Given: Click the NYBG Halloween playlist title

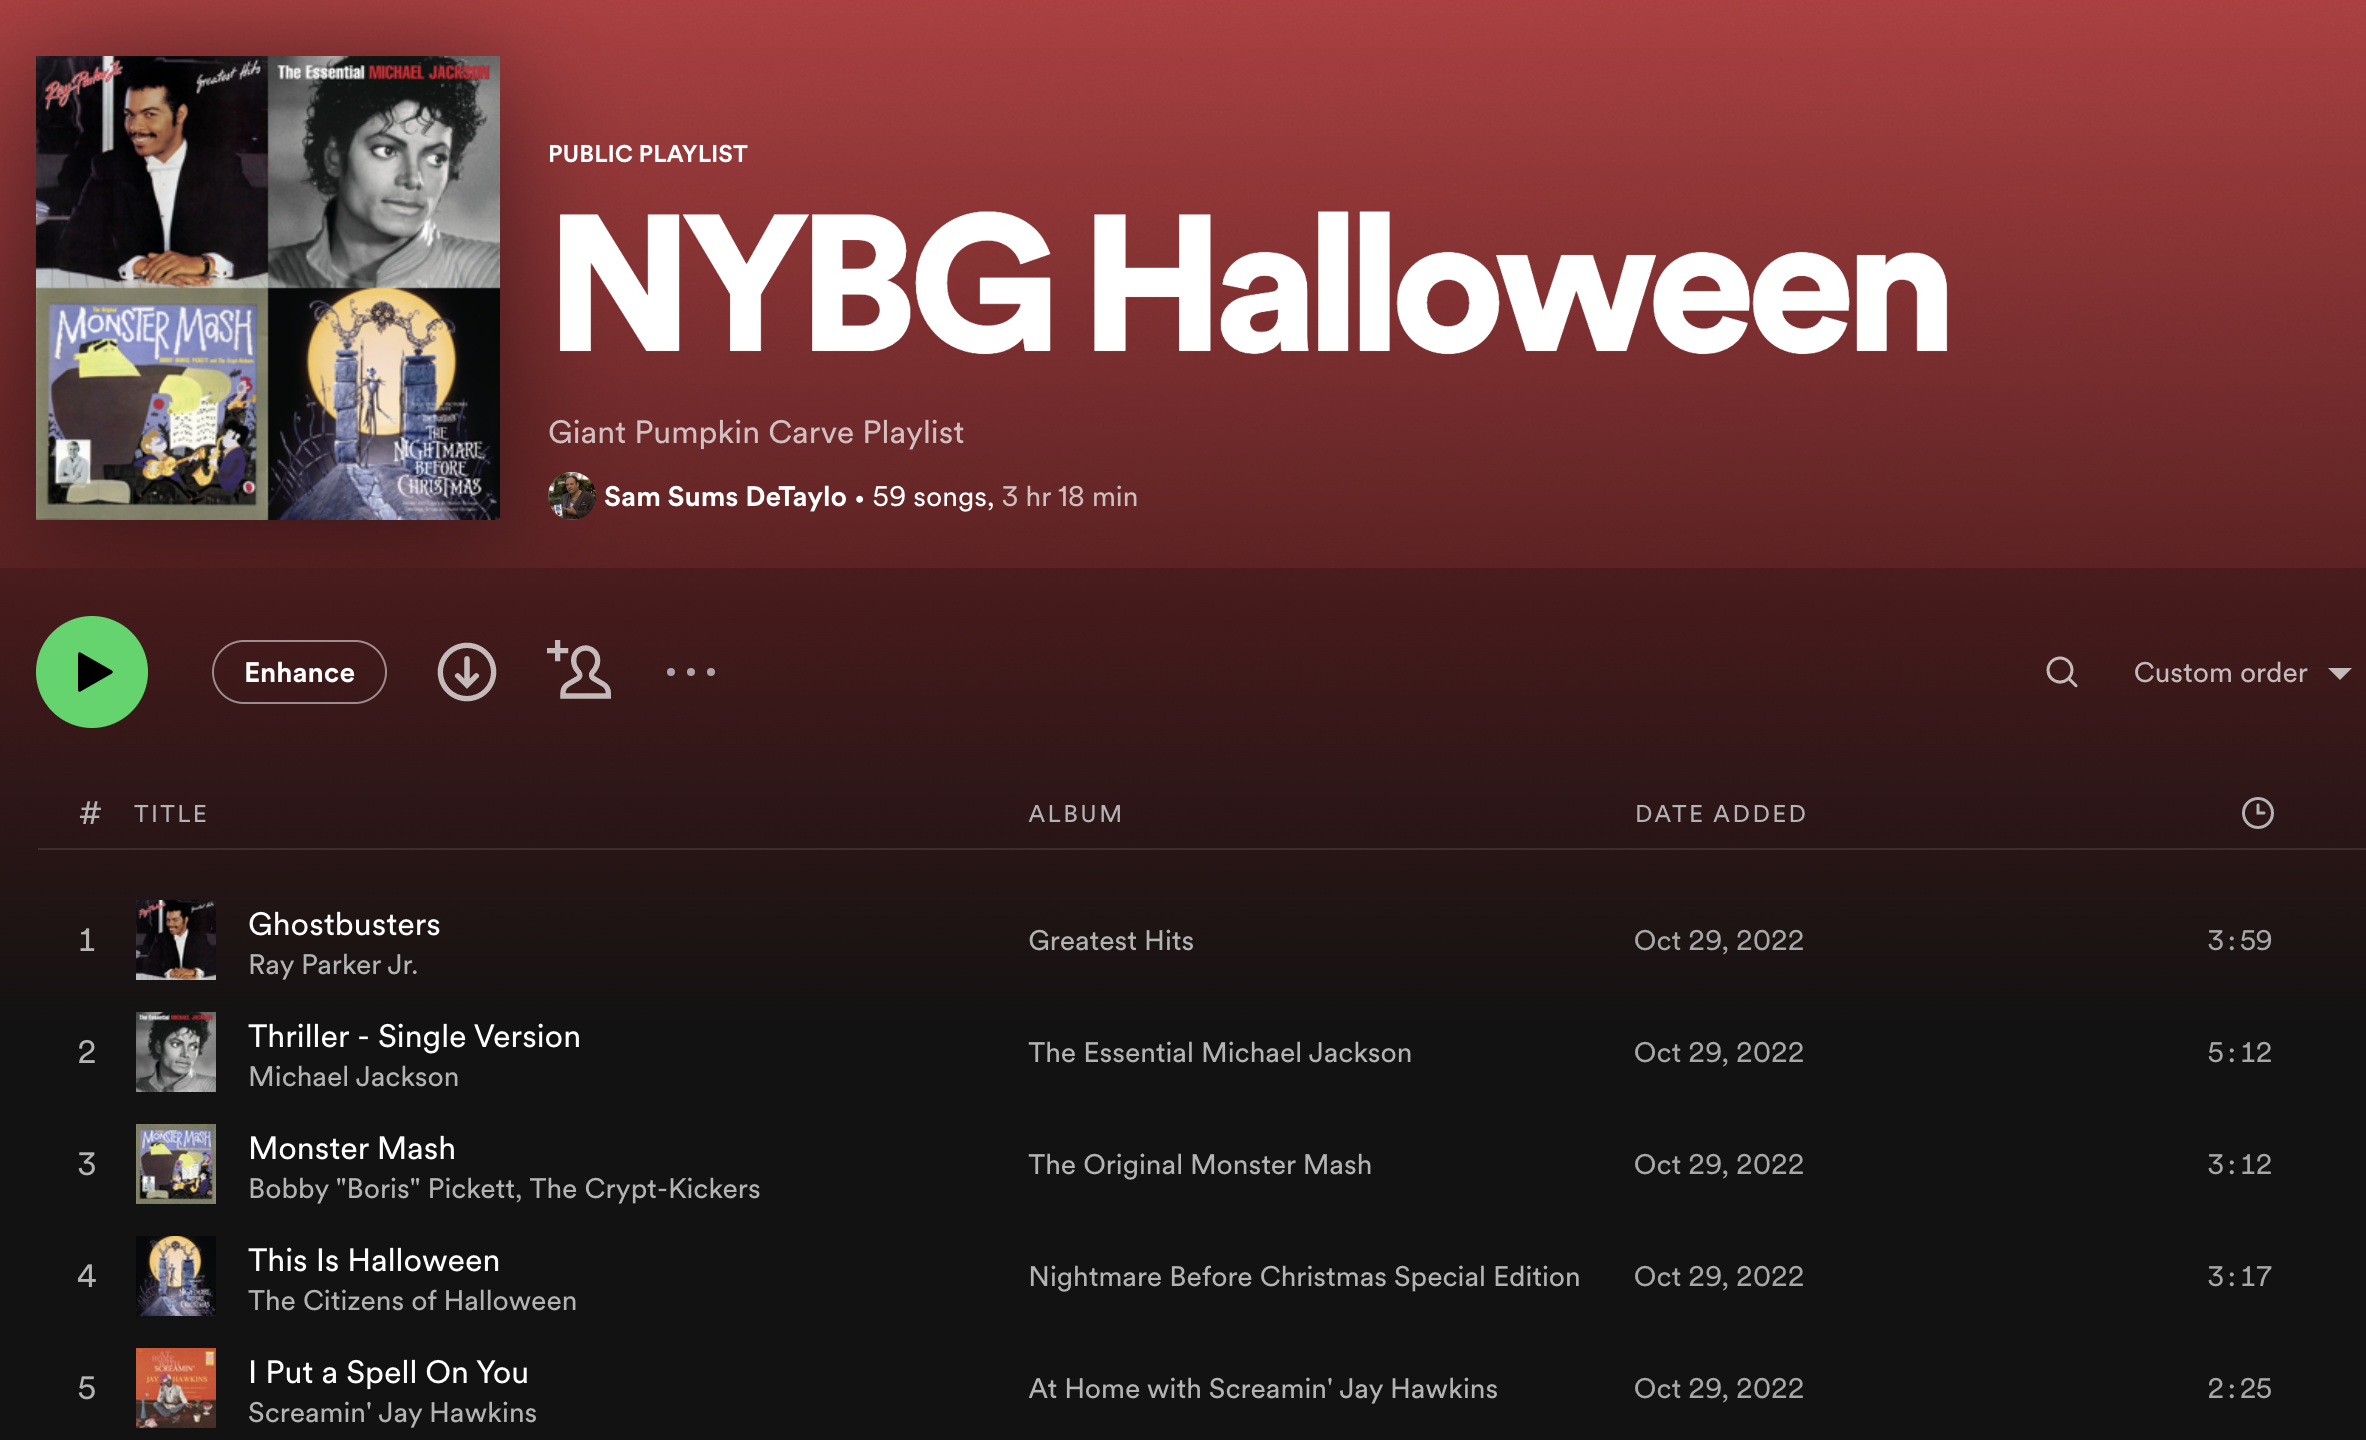Looking at the screenshot, I should point(1250,285).
